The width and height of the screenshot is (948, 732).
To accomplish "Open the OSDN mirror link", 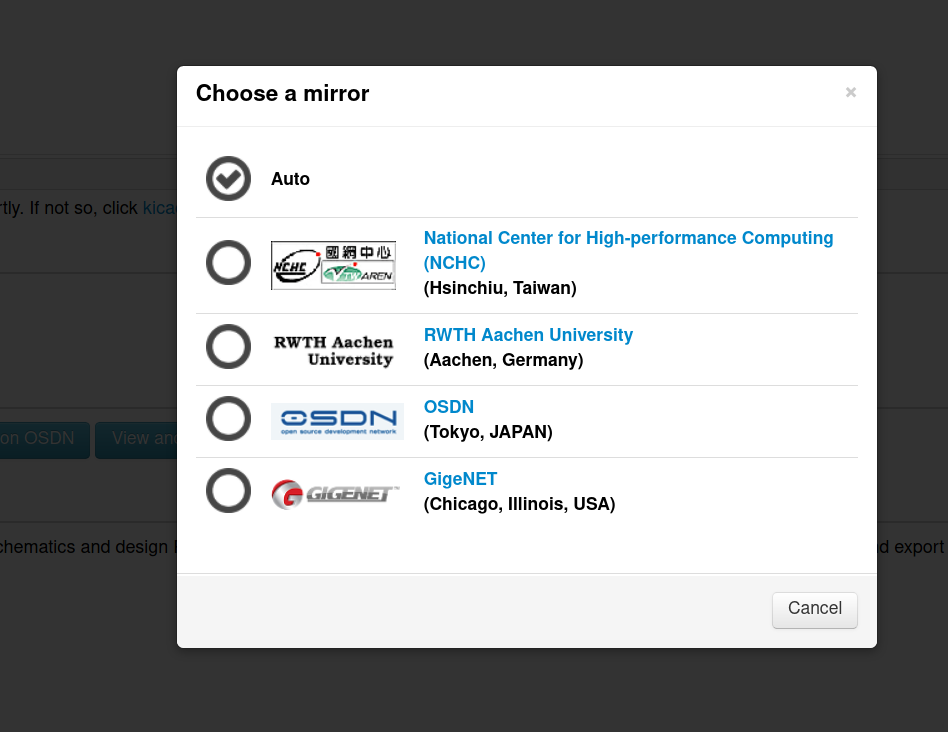I will 449,407.
